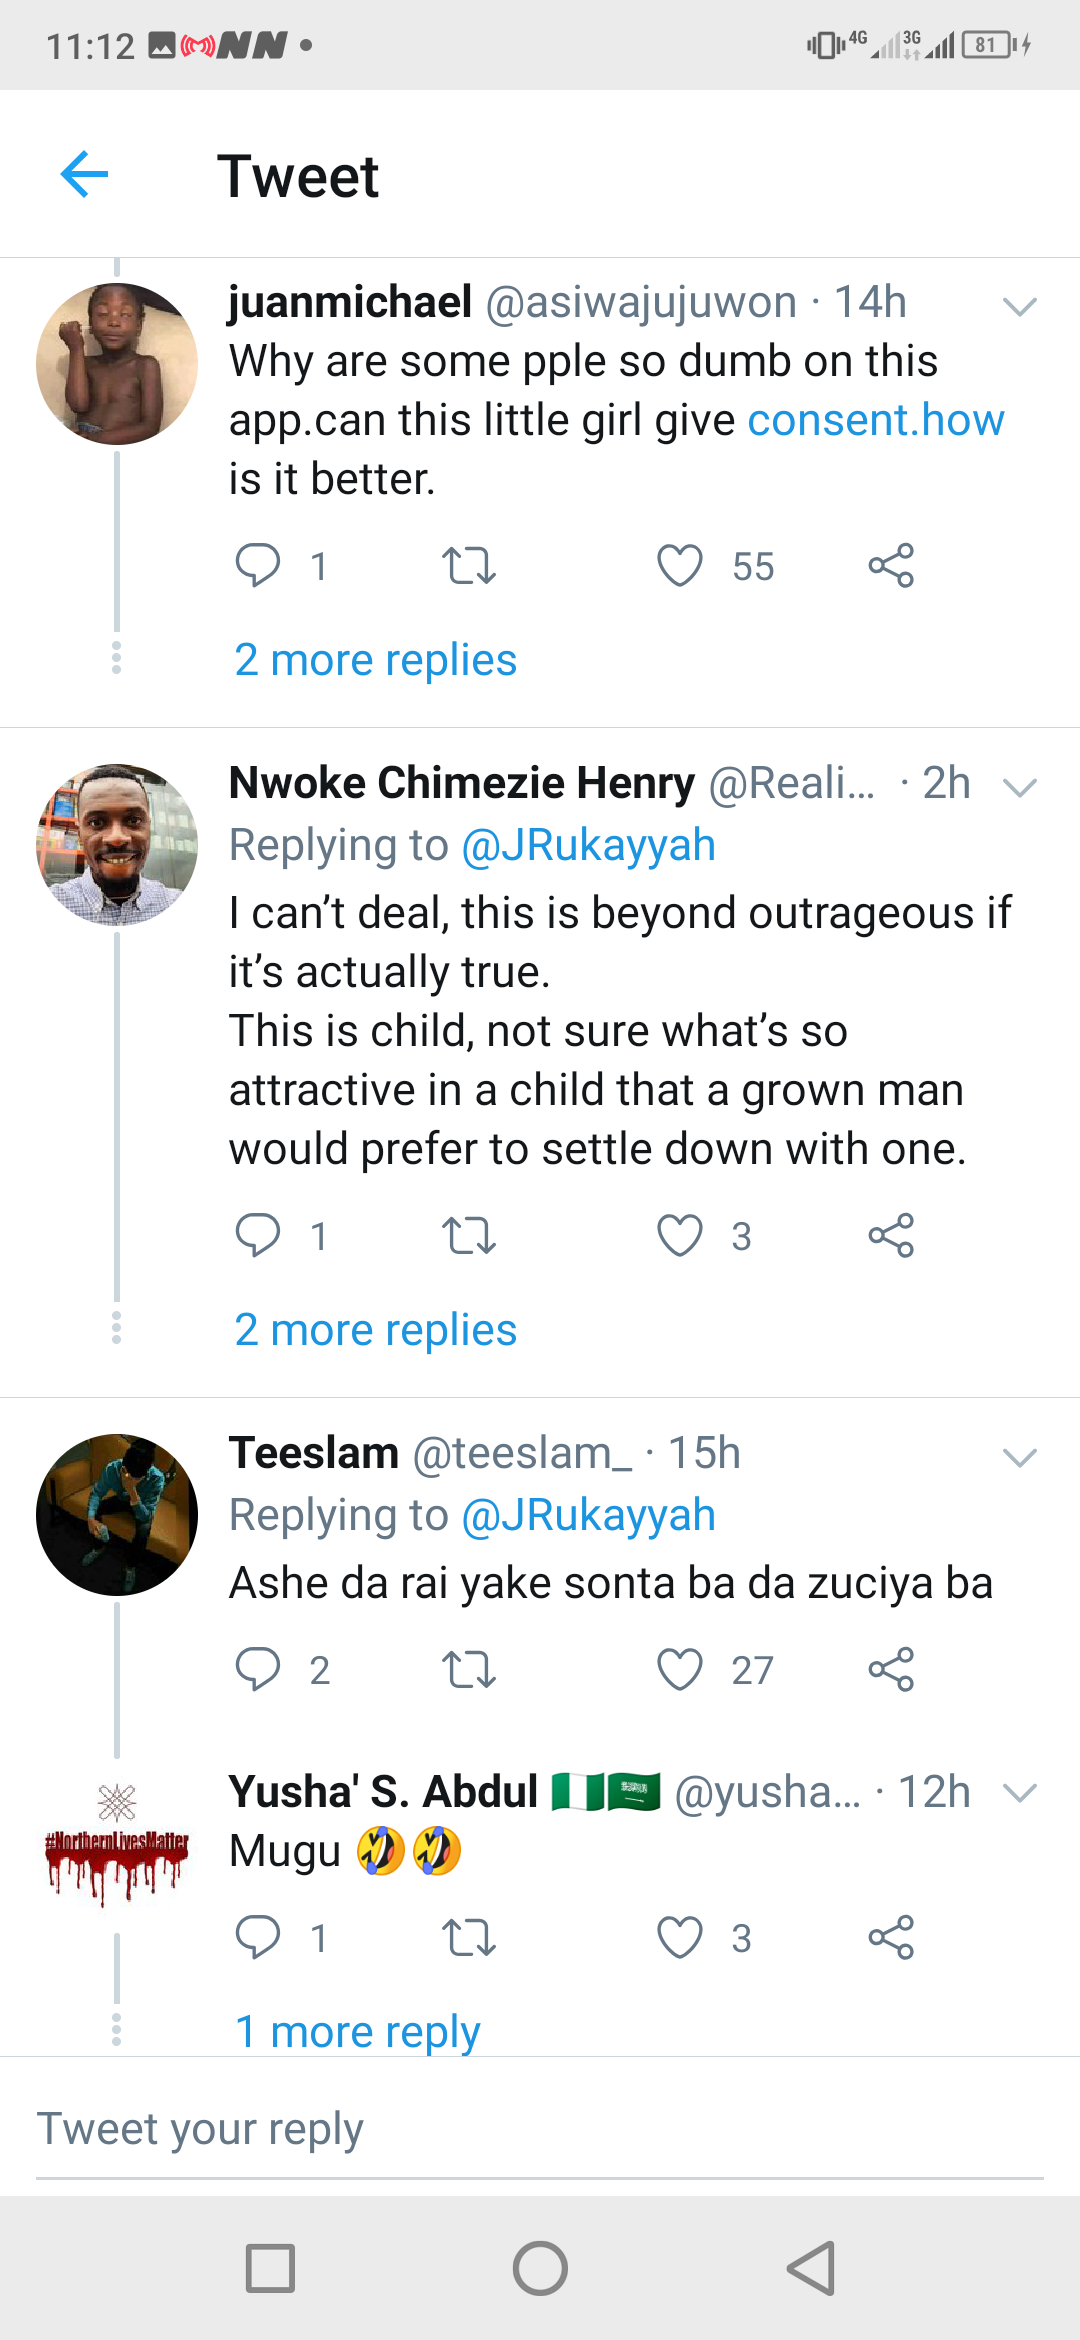
Task: Expand 2 more replies under juanmichael
Action: point(375,660)
